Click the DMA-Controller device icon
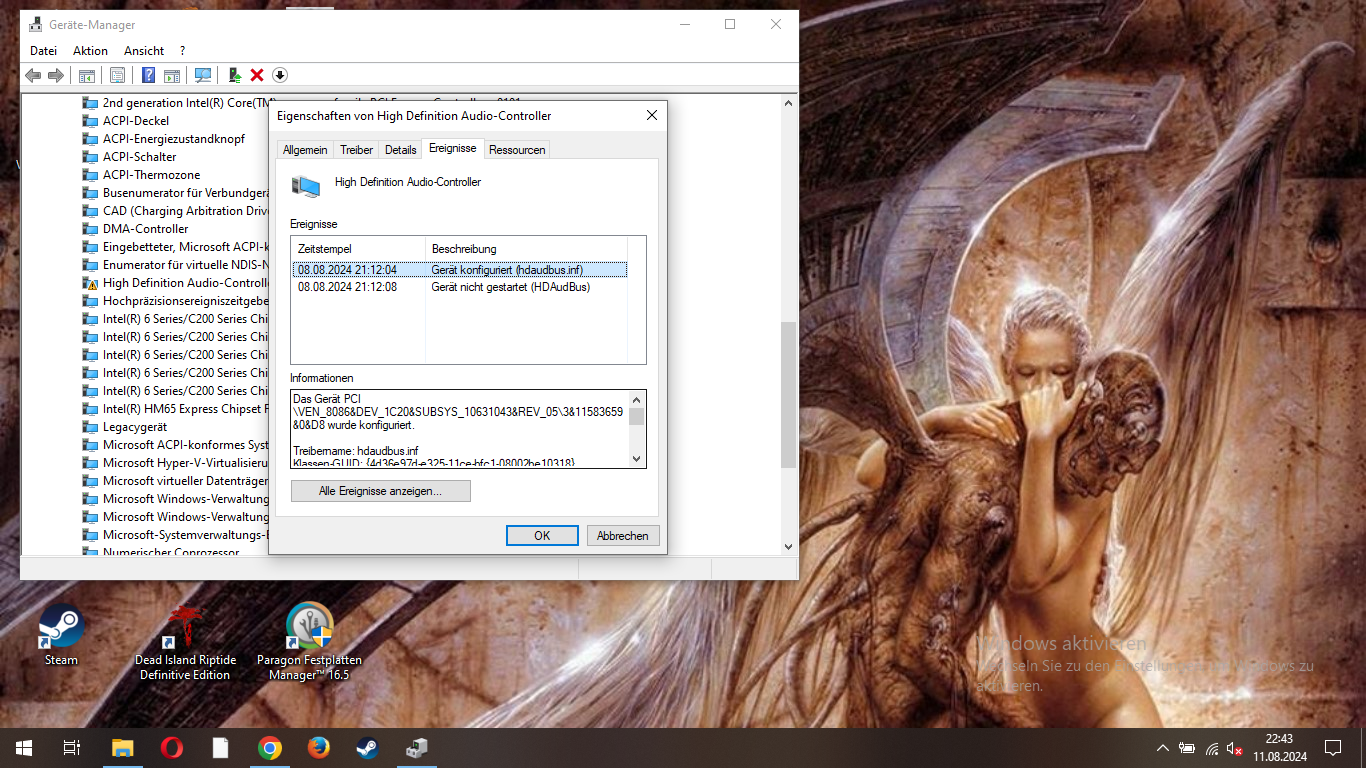This screenshot has width=1366, height=768. (90, 229)
